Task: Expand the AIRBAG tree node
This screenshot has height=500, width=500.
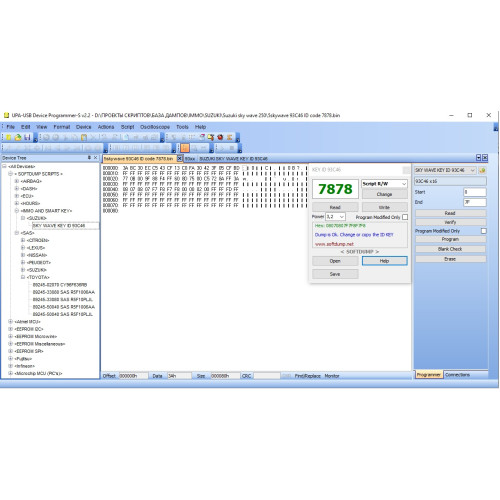Action: coord(17,181)
